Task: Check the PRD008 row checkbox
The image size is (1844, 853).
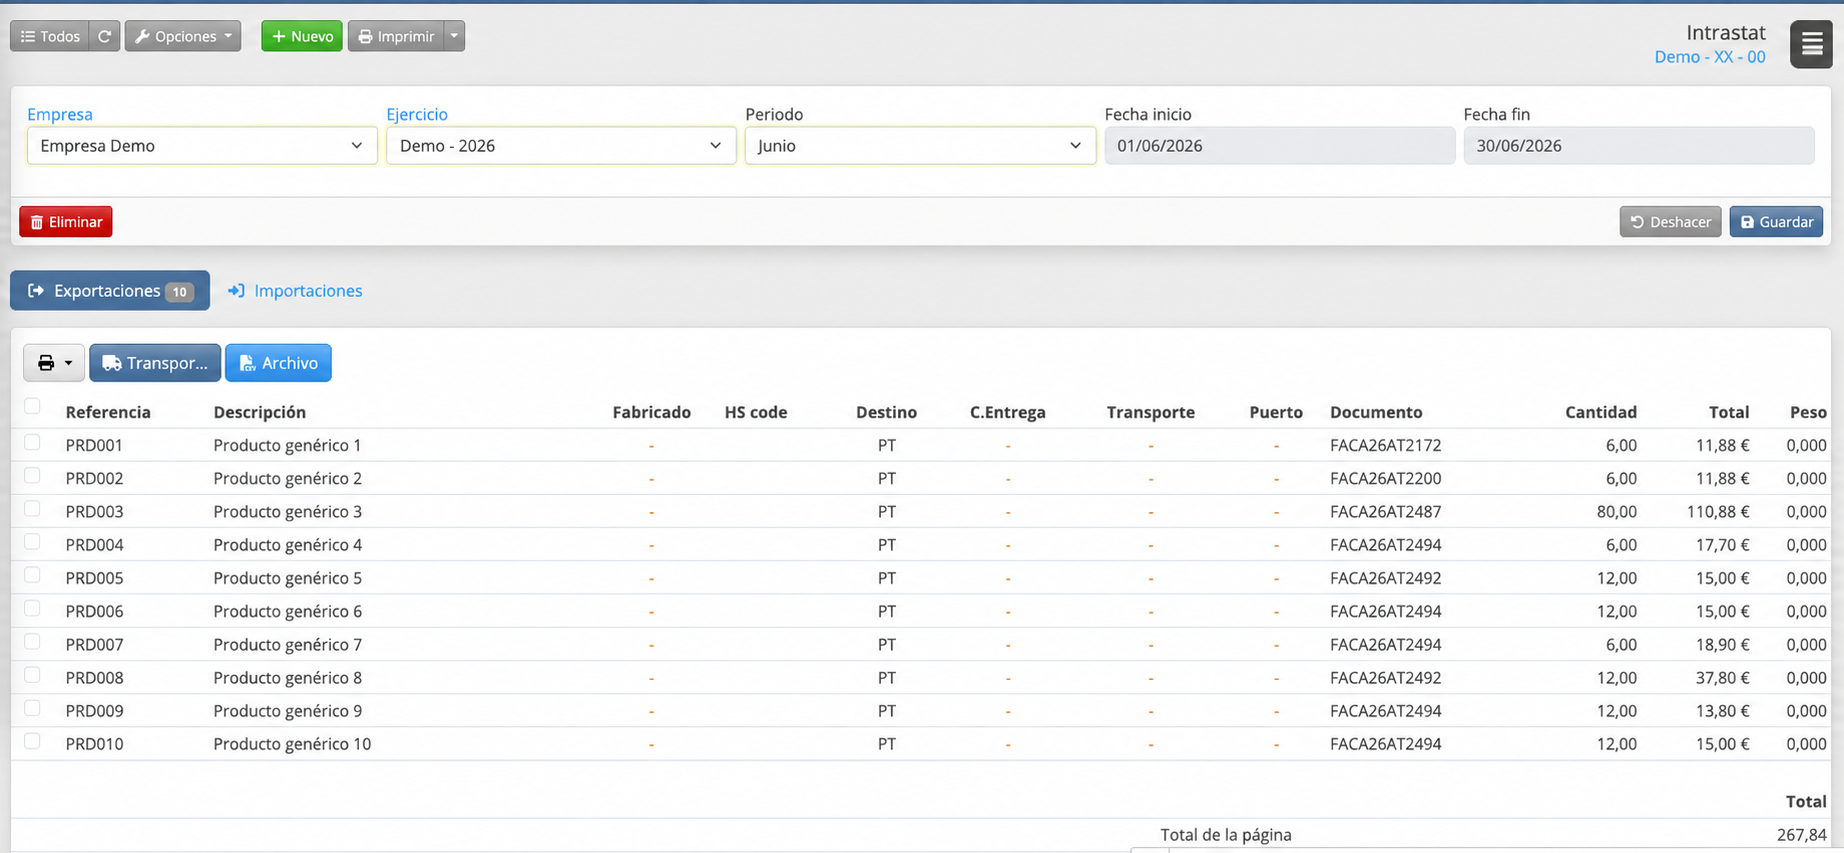Action: click(x=32, y=675)
